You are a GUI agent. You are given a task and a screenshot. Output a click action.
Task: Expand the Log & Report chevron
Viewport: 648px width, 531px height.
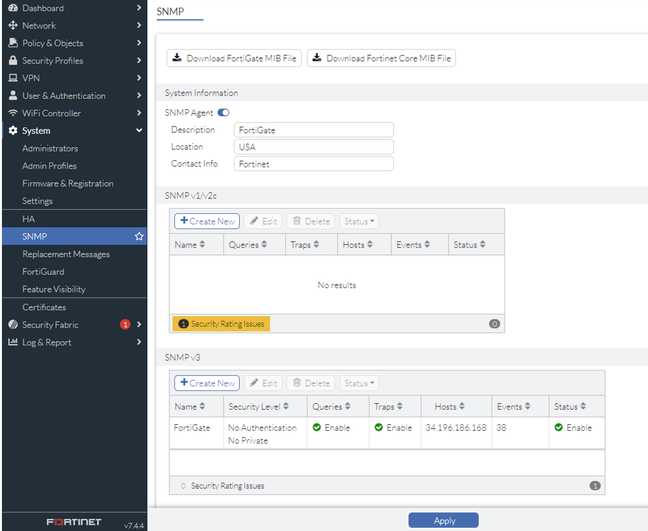click(139, 342)
